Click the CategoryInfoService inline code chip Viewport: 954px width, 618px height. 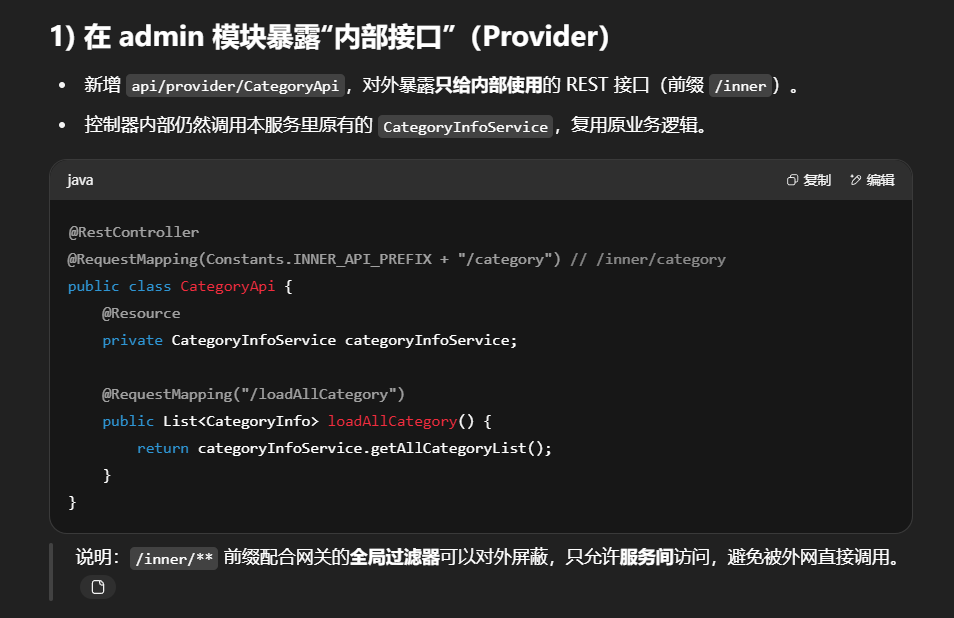pos(466,127)
